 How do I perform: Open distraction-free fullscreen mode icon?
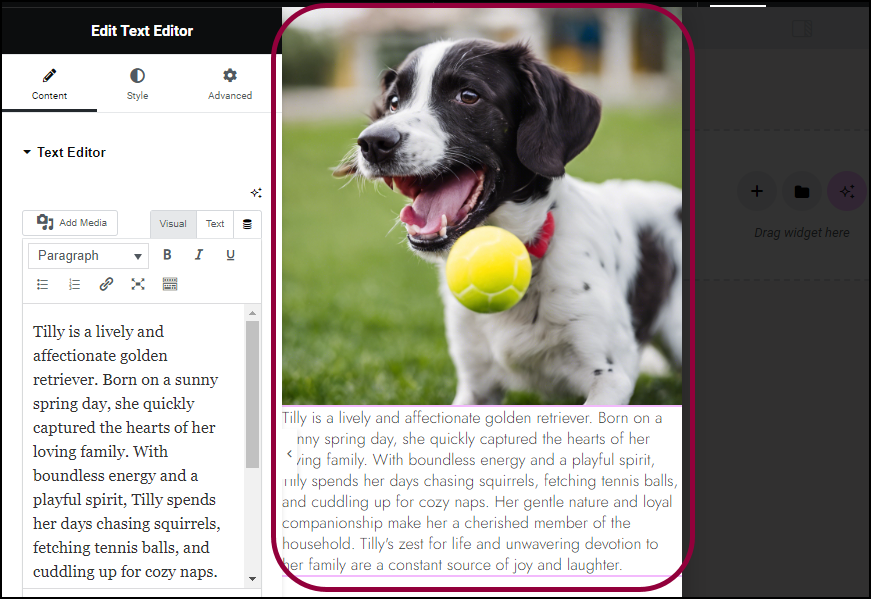[138, 284]
